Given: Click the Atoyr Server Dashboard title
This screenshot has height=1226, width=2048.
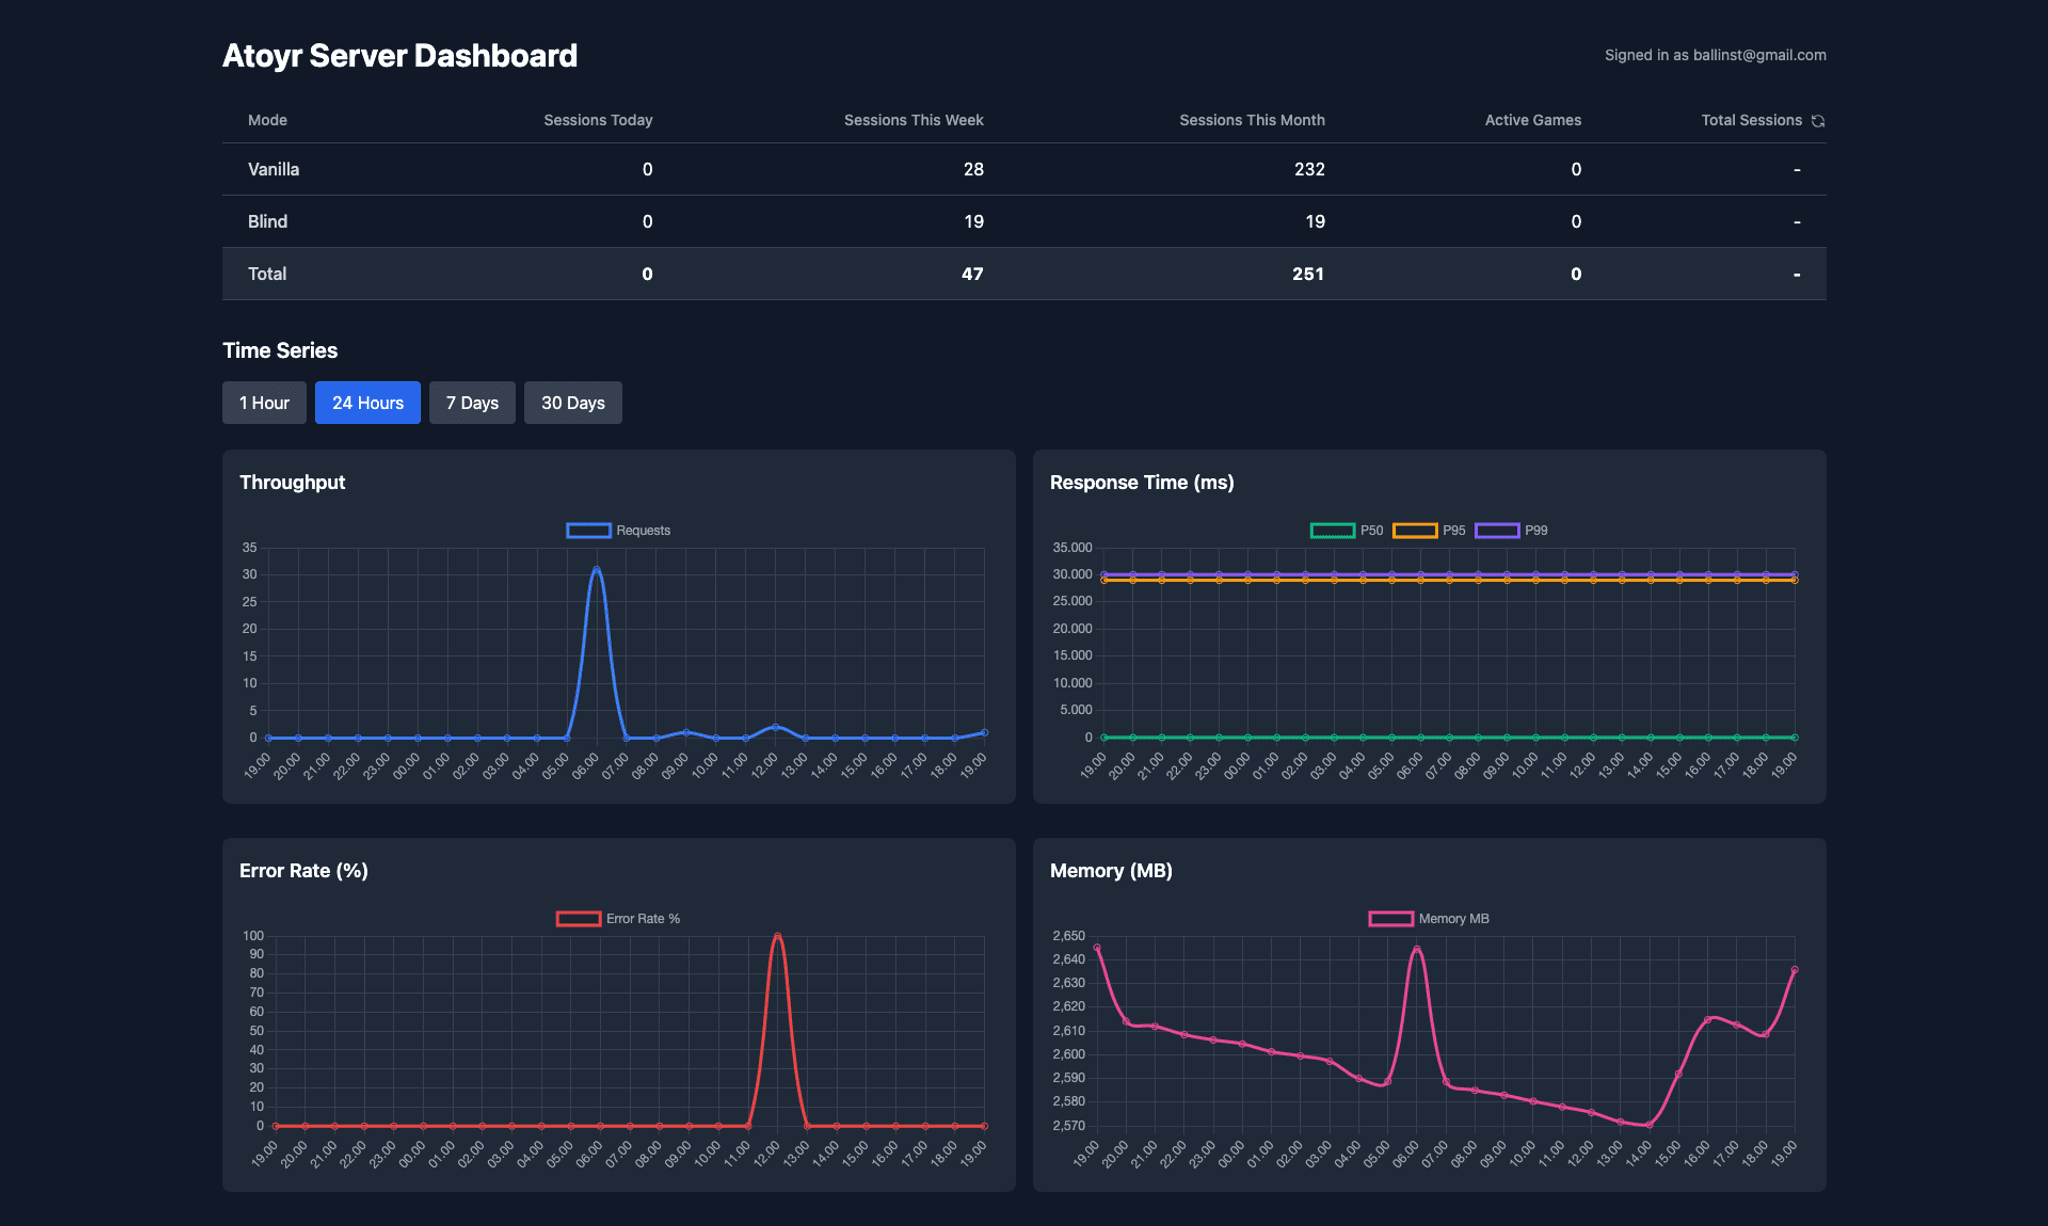Looking at the screenshot, I should [x=399, y=55].
